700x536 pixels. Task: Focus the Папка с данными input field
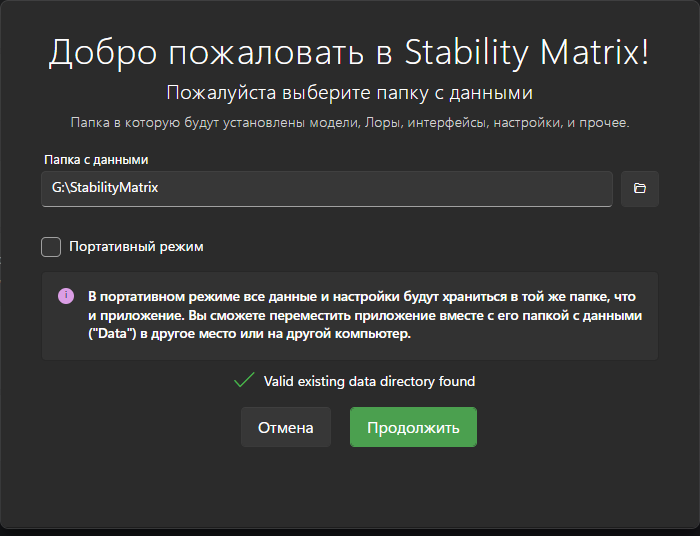click(x=327, y=189)
